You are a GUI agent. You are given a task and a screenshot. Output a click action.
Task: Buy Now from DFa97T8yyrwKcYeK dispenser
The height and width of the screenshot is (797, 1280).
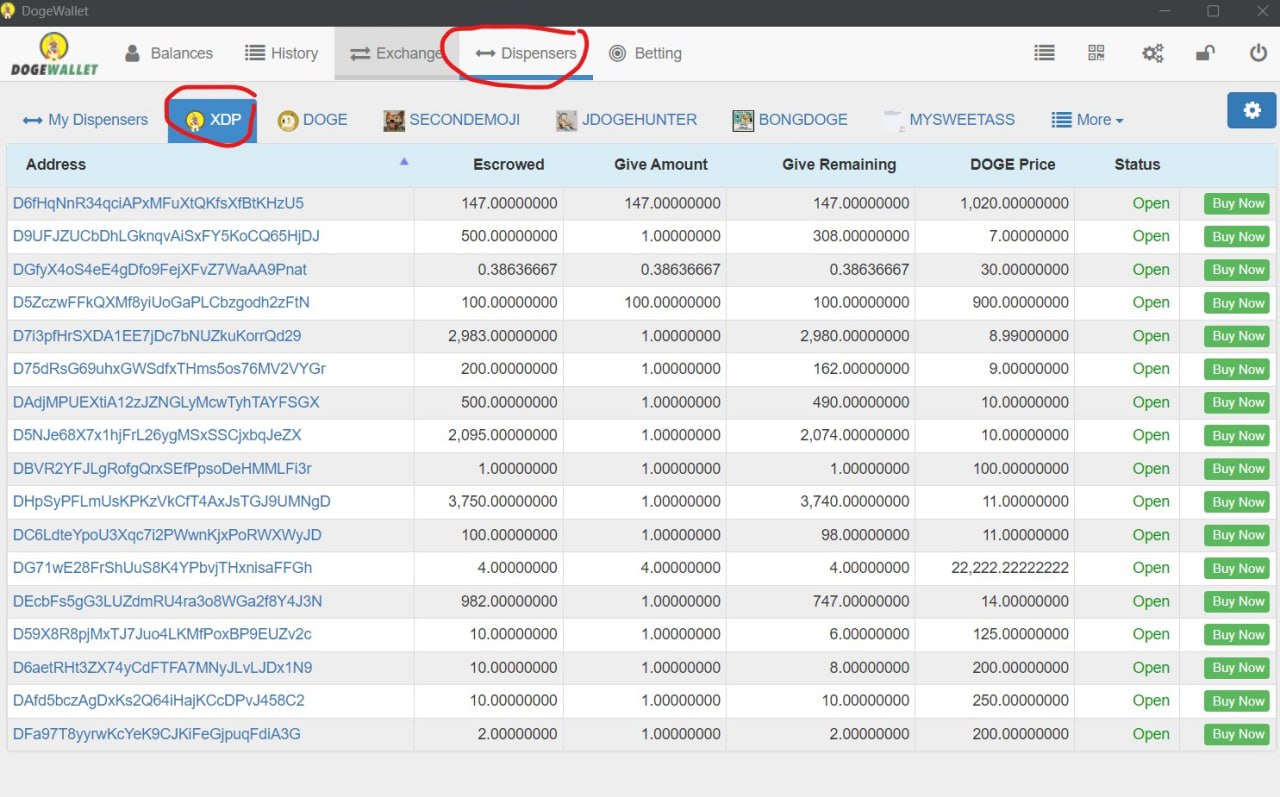[1237, 734]
